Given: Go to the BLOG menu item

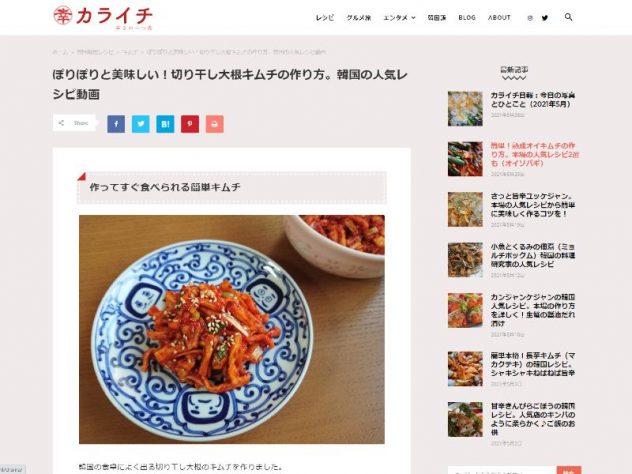Looking at the screenshot, I should click(x=467, y=18).
